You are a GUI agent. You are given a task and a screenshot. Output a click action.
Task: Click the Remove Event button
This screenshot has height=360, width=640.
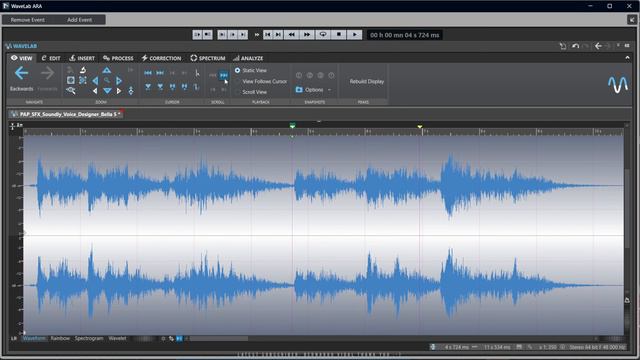pyautogui.click(x=28, y=20)
